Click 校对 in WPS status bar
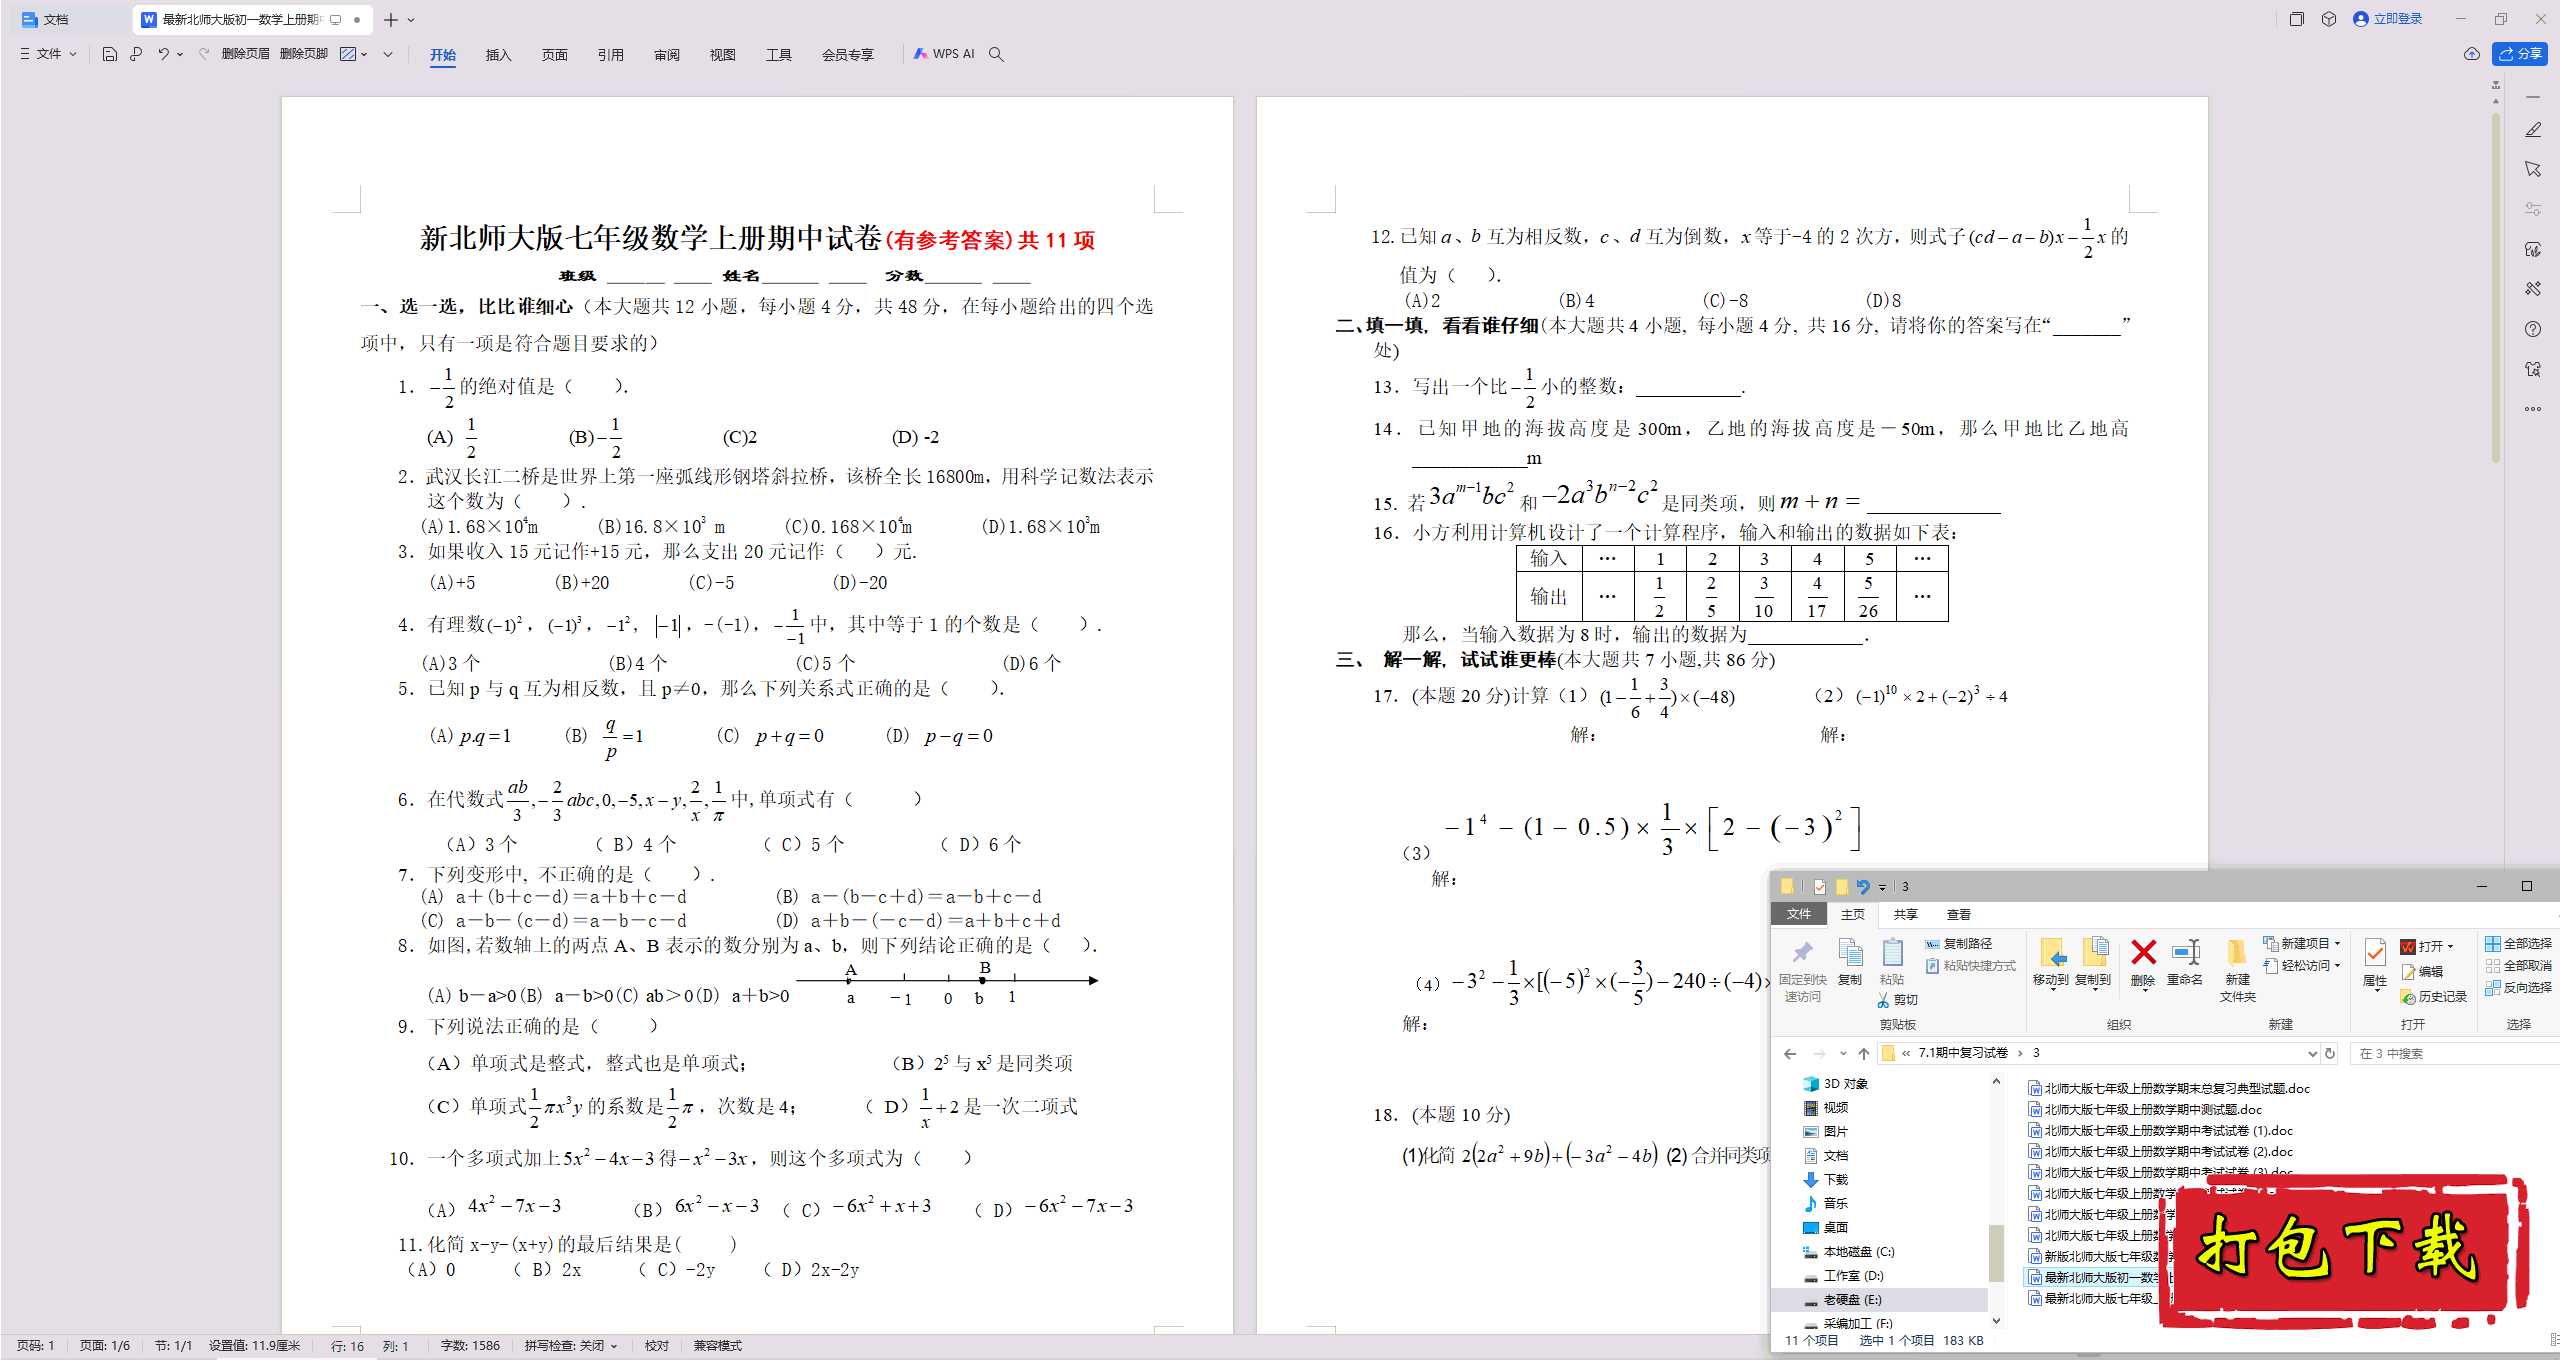Image resolution: width=2560 pixels, height=1360 pixels. (x=657, y=1346)
